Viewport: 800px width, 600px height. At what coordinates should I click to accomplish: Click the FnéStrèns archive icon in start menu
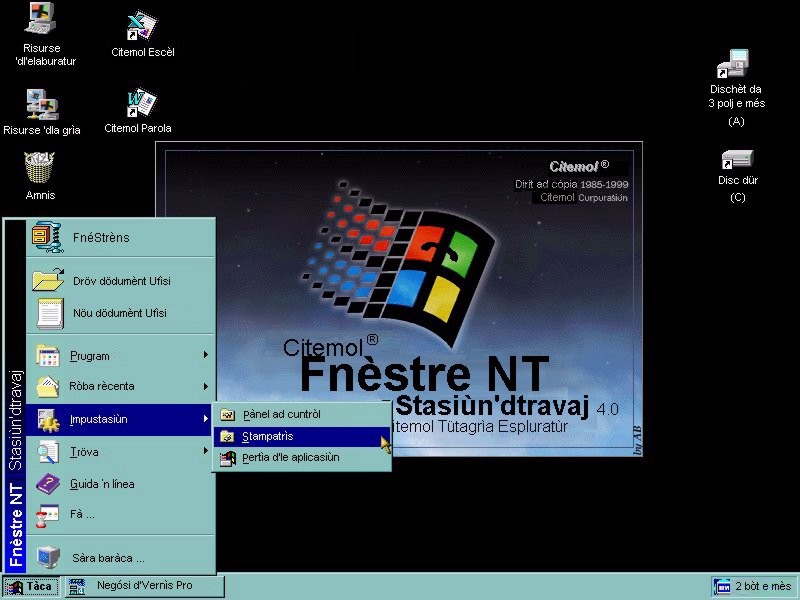click(x=47, y=237)
